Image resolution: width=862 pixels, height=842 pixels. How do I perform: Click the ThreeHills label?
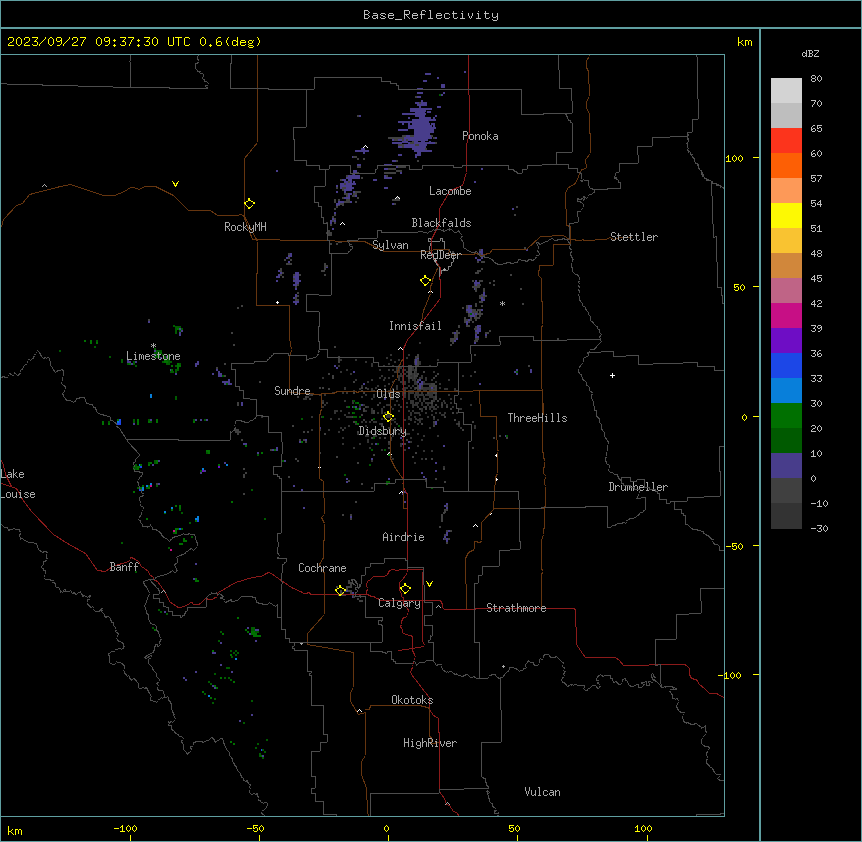tap(537, 418)
